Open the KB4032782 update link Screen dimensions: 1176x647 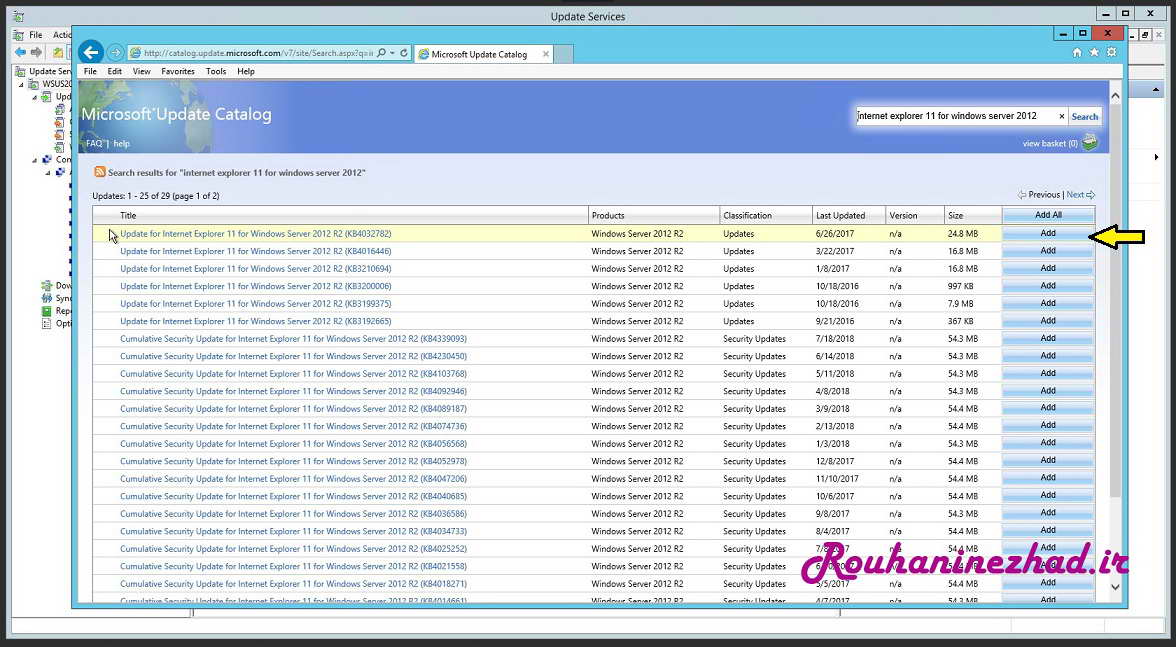[x=256, y=233]
